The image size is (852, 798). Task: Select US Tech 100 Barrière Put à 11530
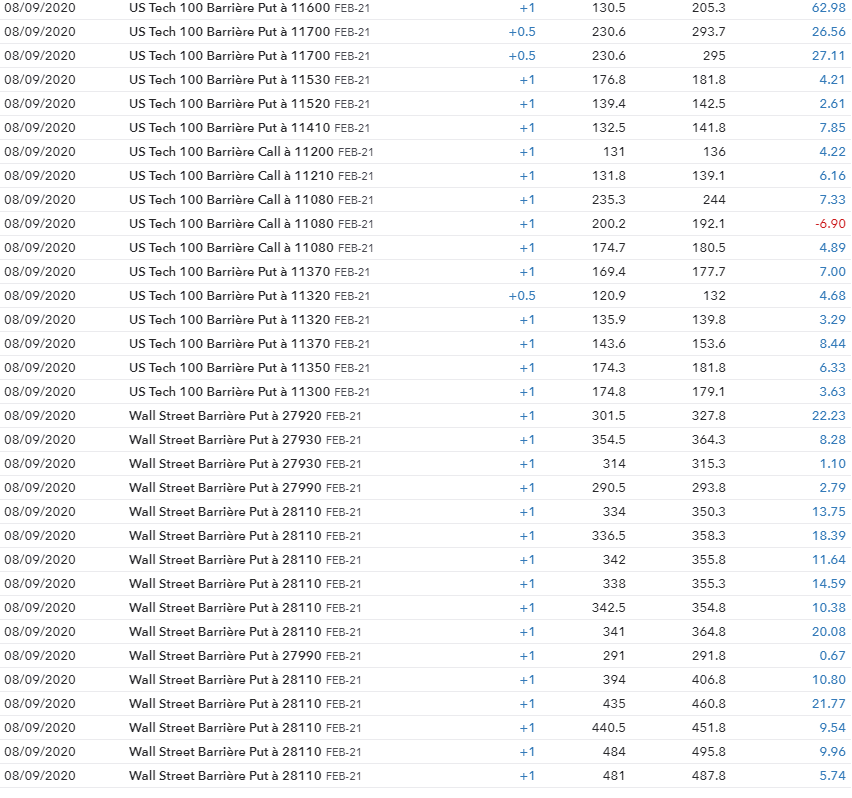click(x=249, y=80)
